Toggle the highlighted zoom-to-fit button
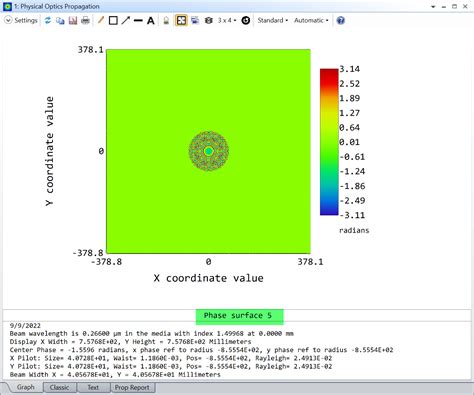The width and height of the screenshot is (474, 395). click(181, 21)
